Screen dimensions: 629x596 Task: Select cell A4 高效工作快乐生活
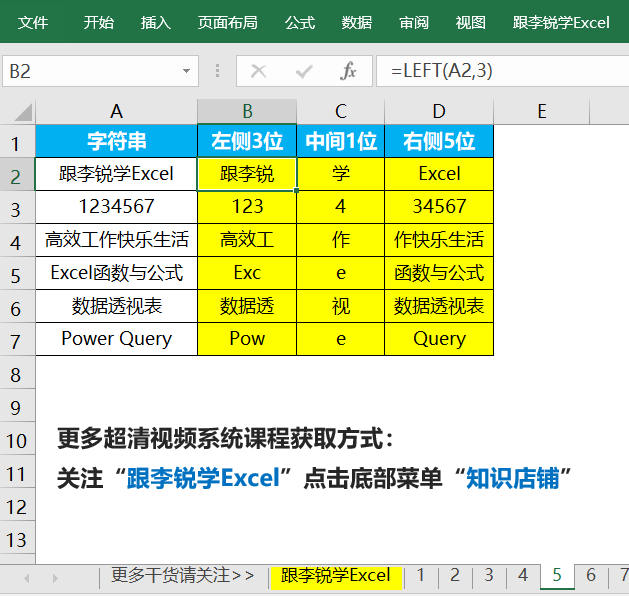tap(116, 240)
